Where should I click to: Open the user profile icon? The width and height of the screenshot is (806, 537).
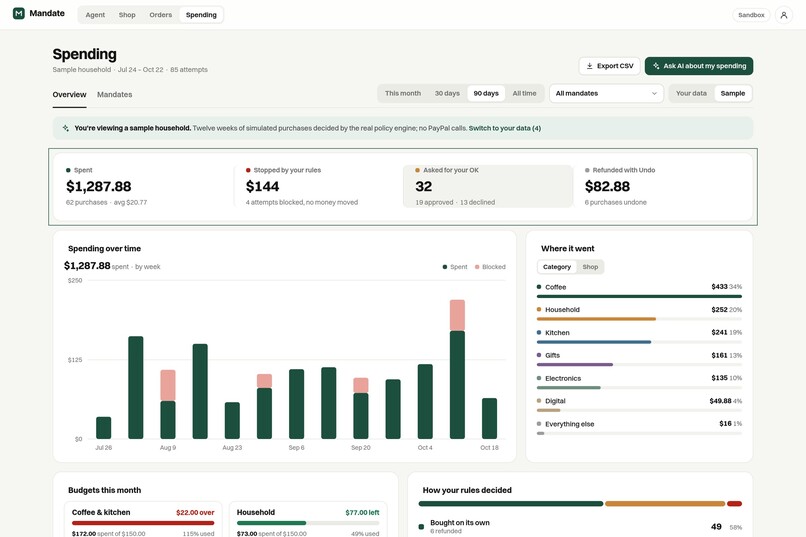pos(783,15)
